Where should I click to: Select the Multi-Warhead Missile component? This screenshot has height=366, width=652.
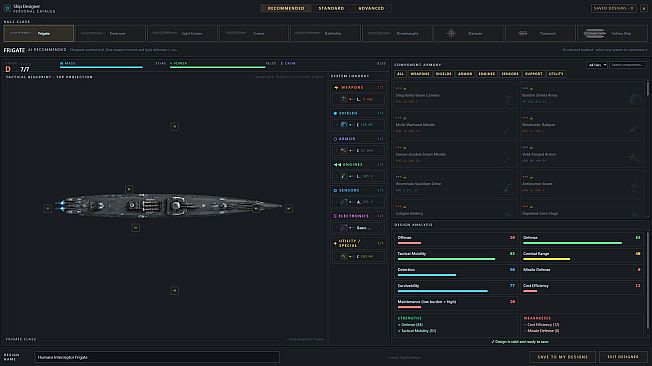456,125
